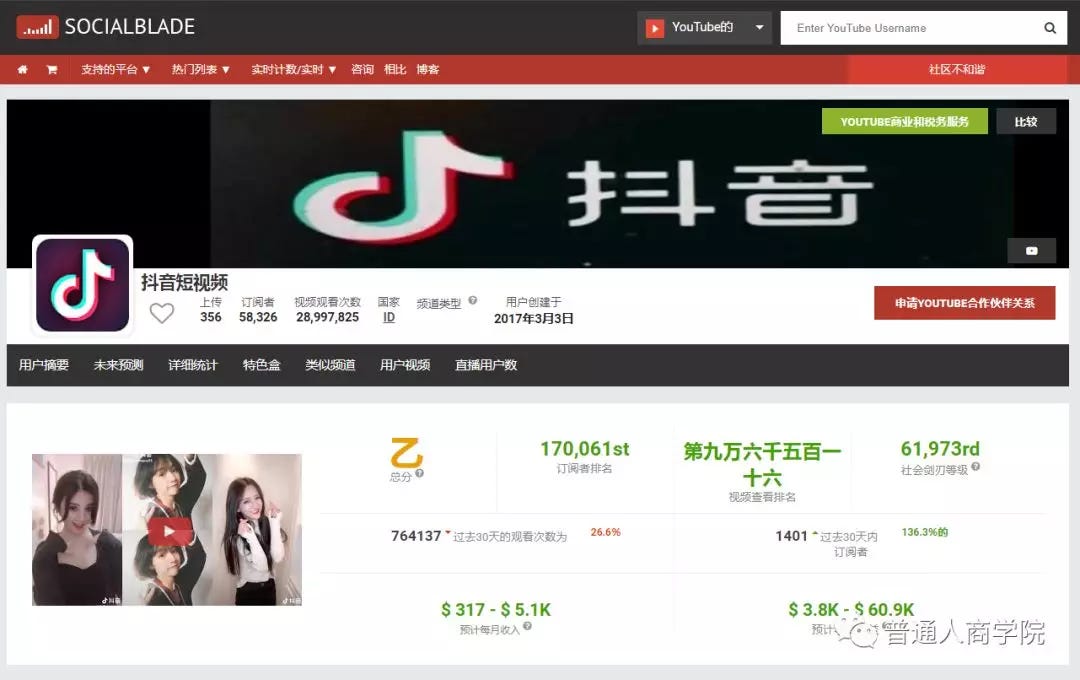Click help icon next to 预计每月收入
Viewport: 1080px width, 680px height.
point(527,626)
